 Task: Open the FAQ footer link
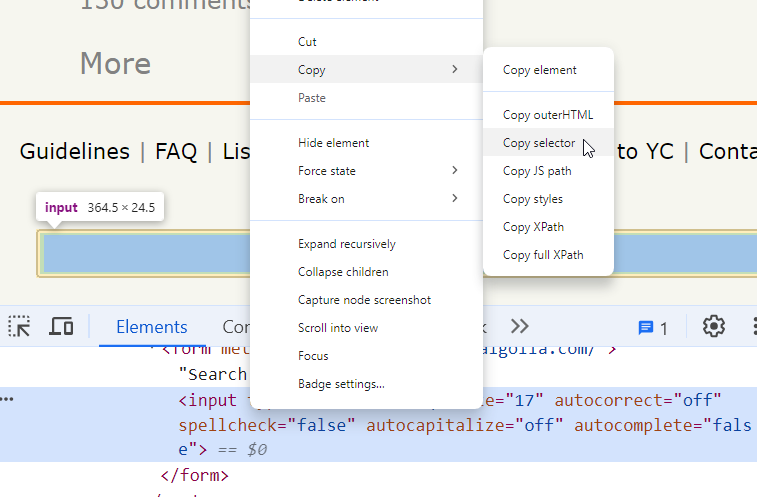click(x=176, y=152)
